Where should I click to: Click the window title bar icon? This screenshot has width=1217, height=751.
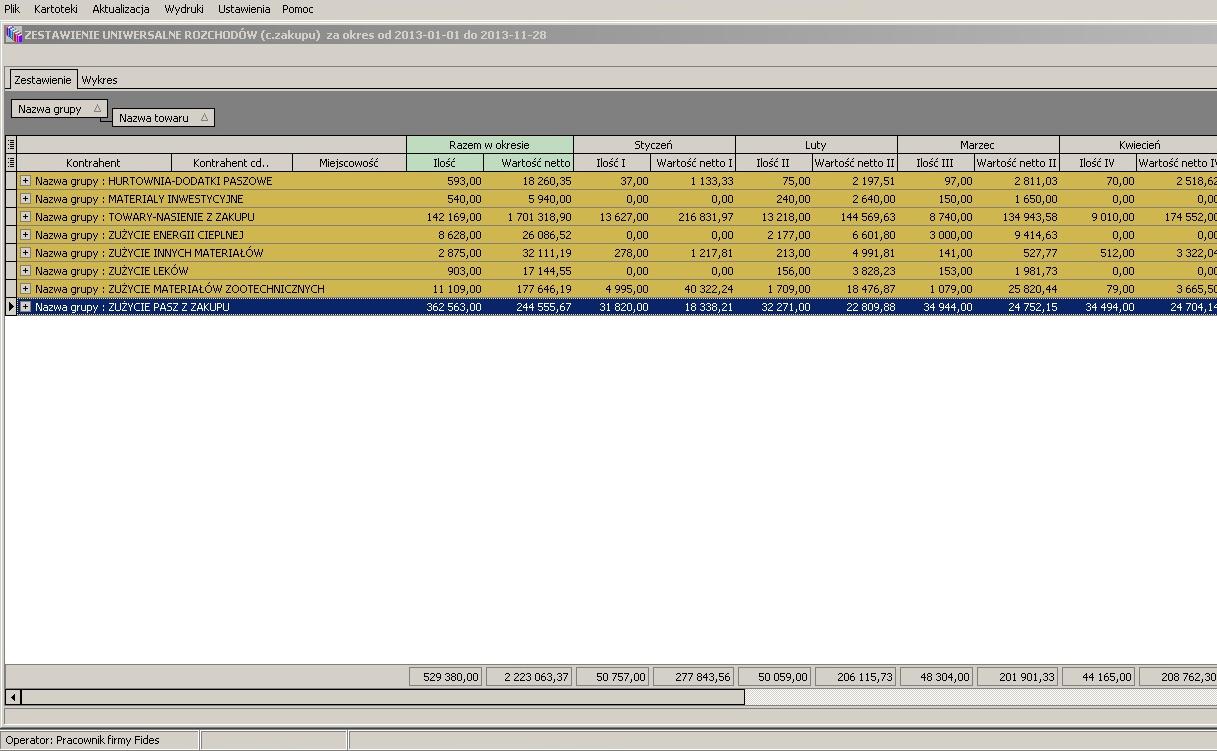point(14,35)
